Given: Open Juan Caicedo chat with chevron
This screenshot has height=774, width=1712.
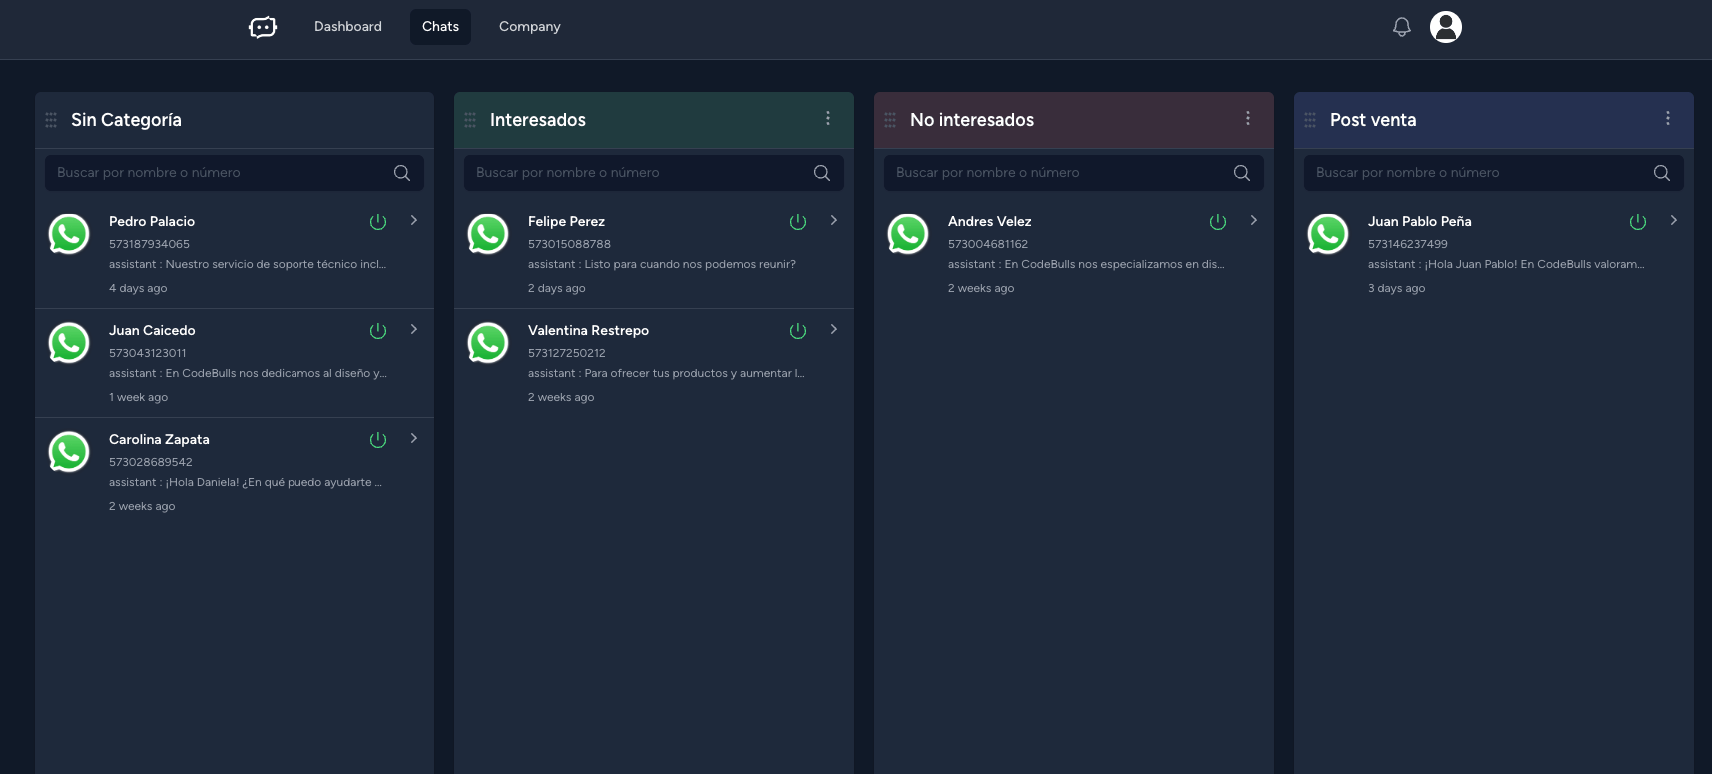Looking at the screenshot, I should (414, 329).
